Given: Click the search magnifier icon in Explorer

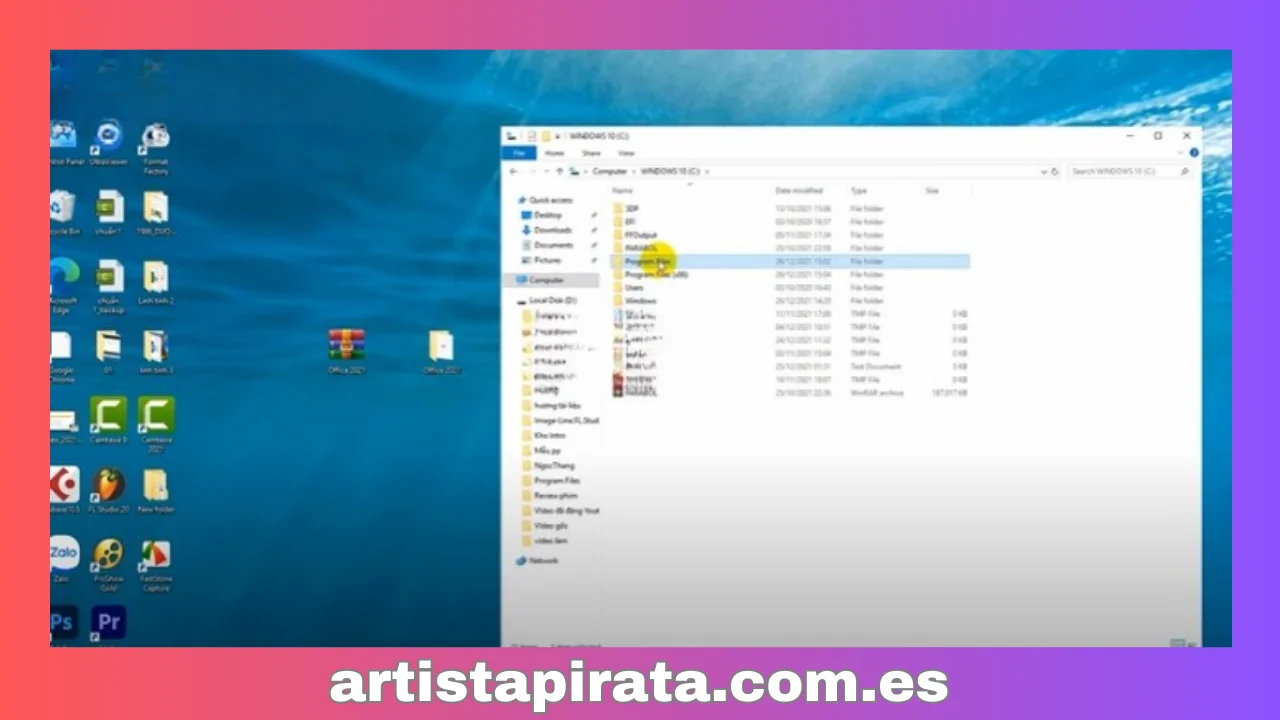Looking at the screenshot, I should [1184, 171].
